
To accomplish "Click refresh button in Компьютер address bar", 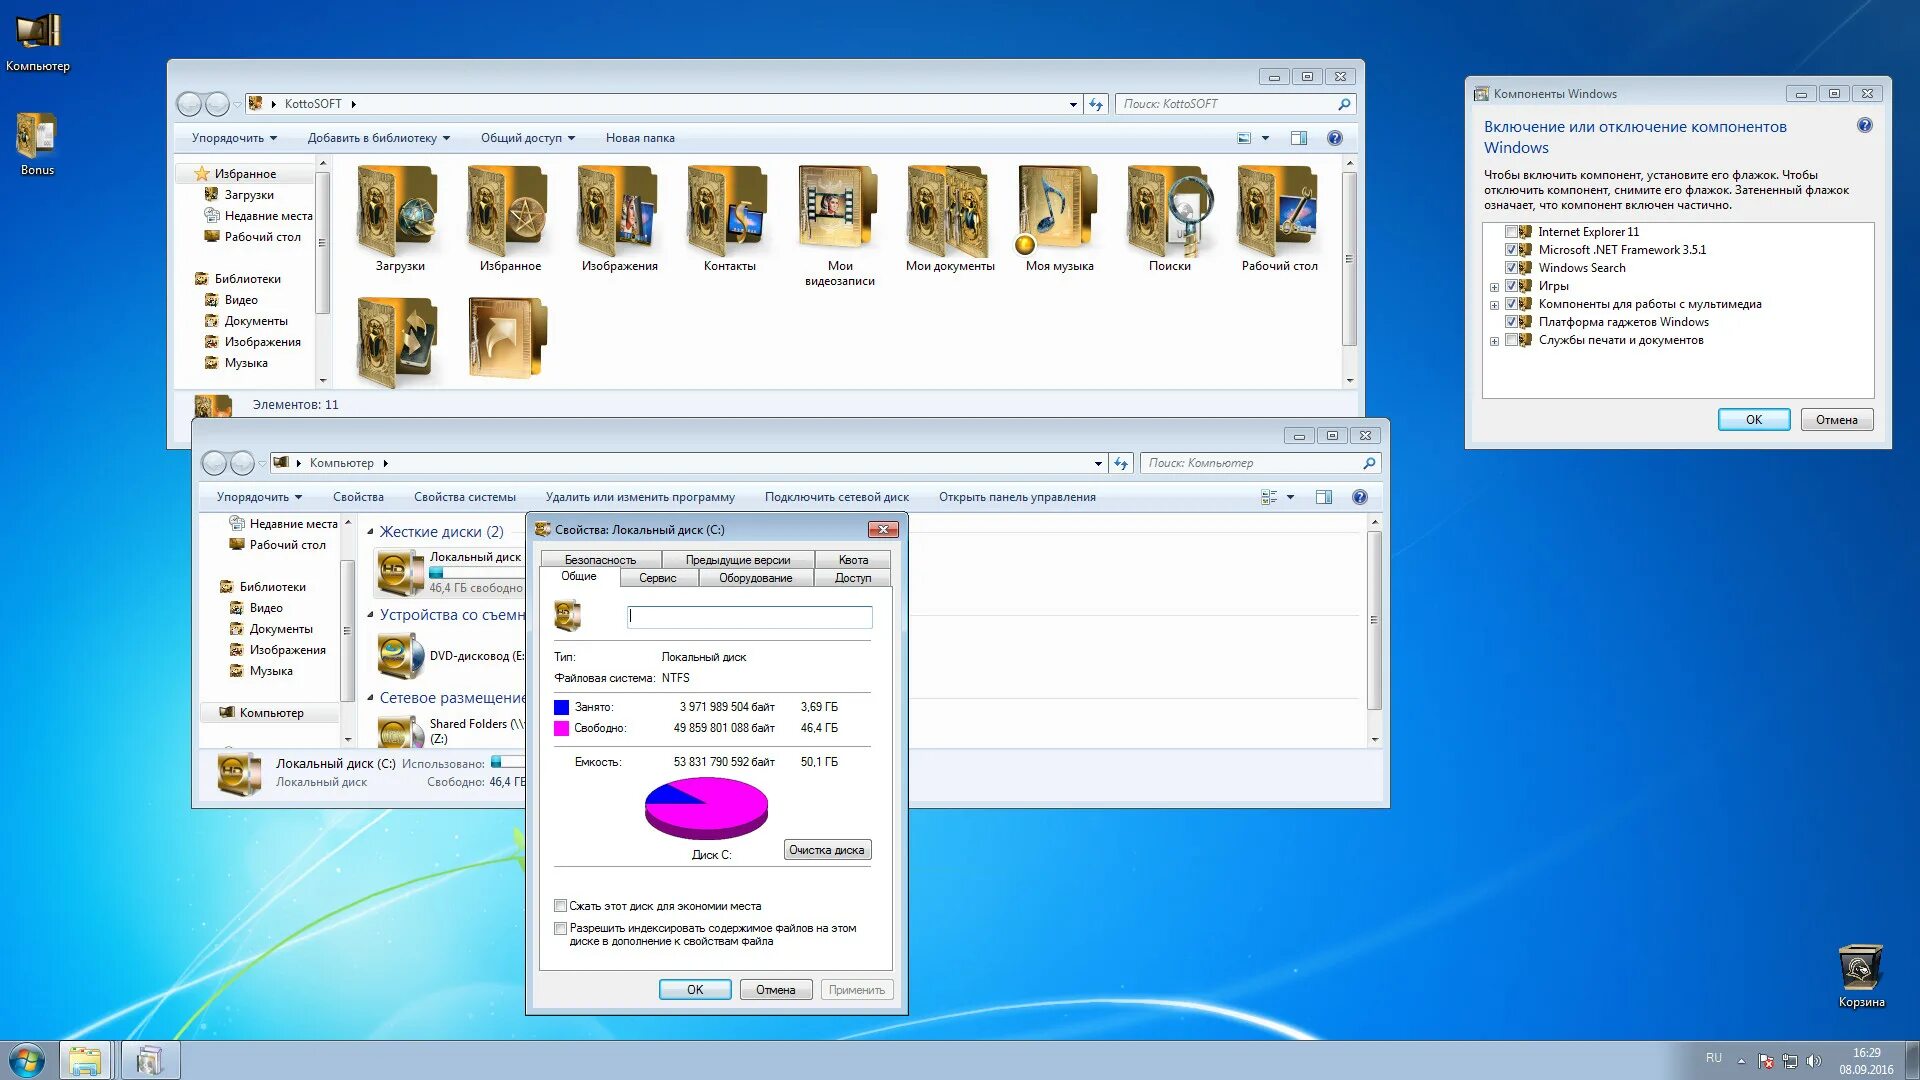I will (1121, 463).
